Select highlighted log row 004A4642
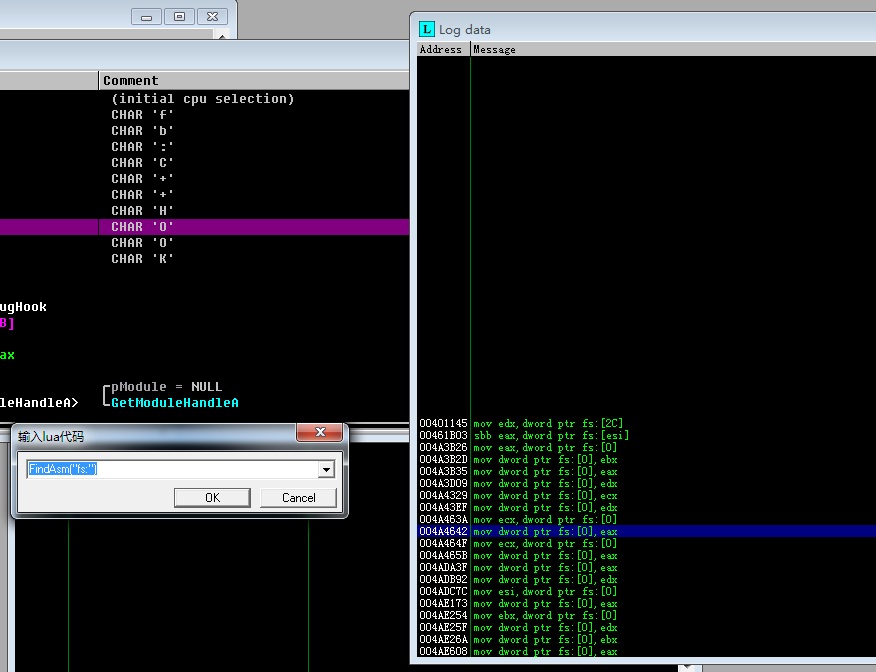Viewport: 876px width, 672px height. click(646, 531)
